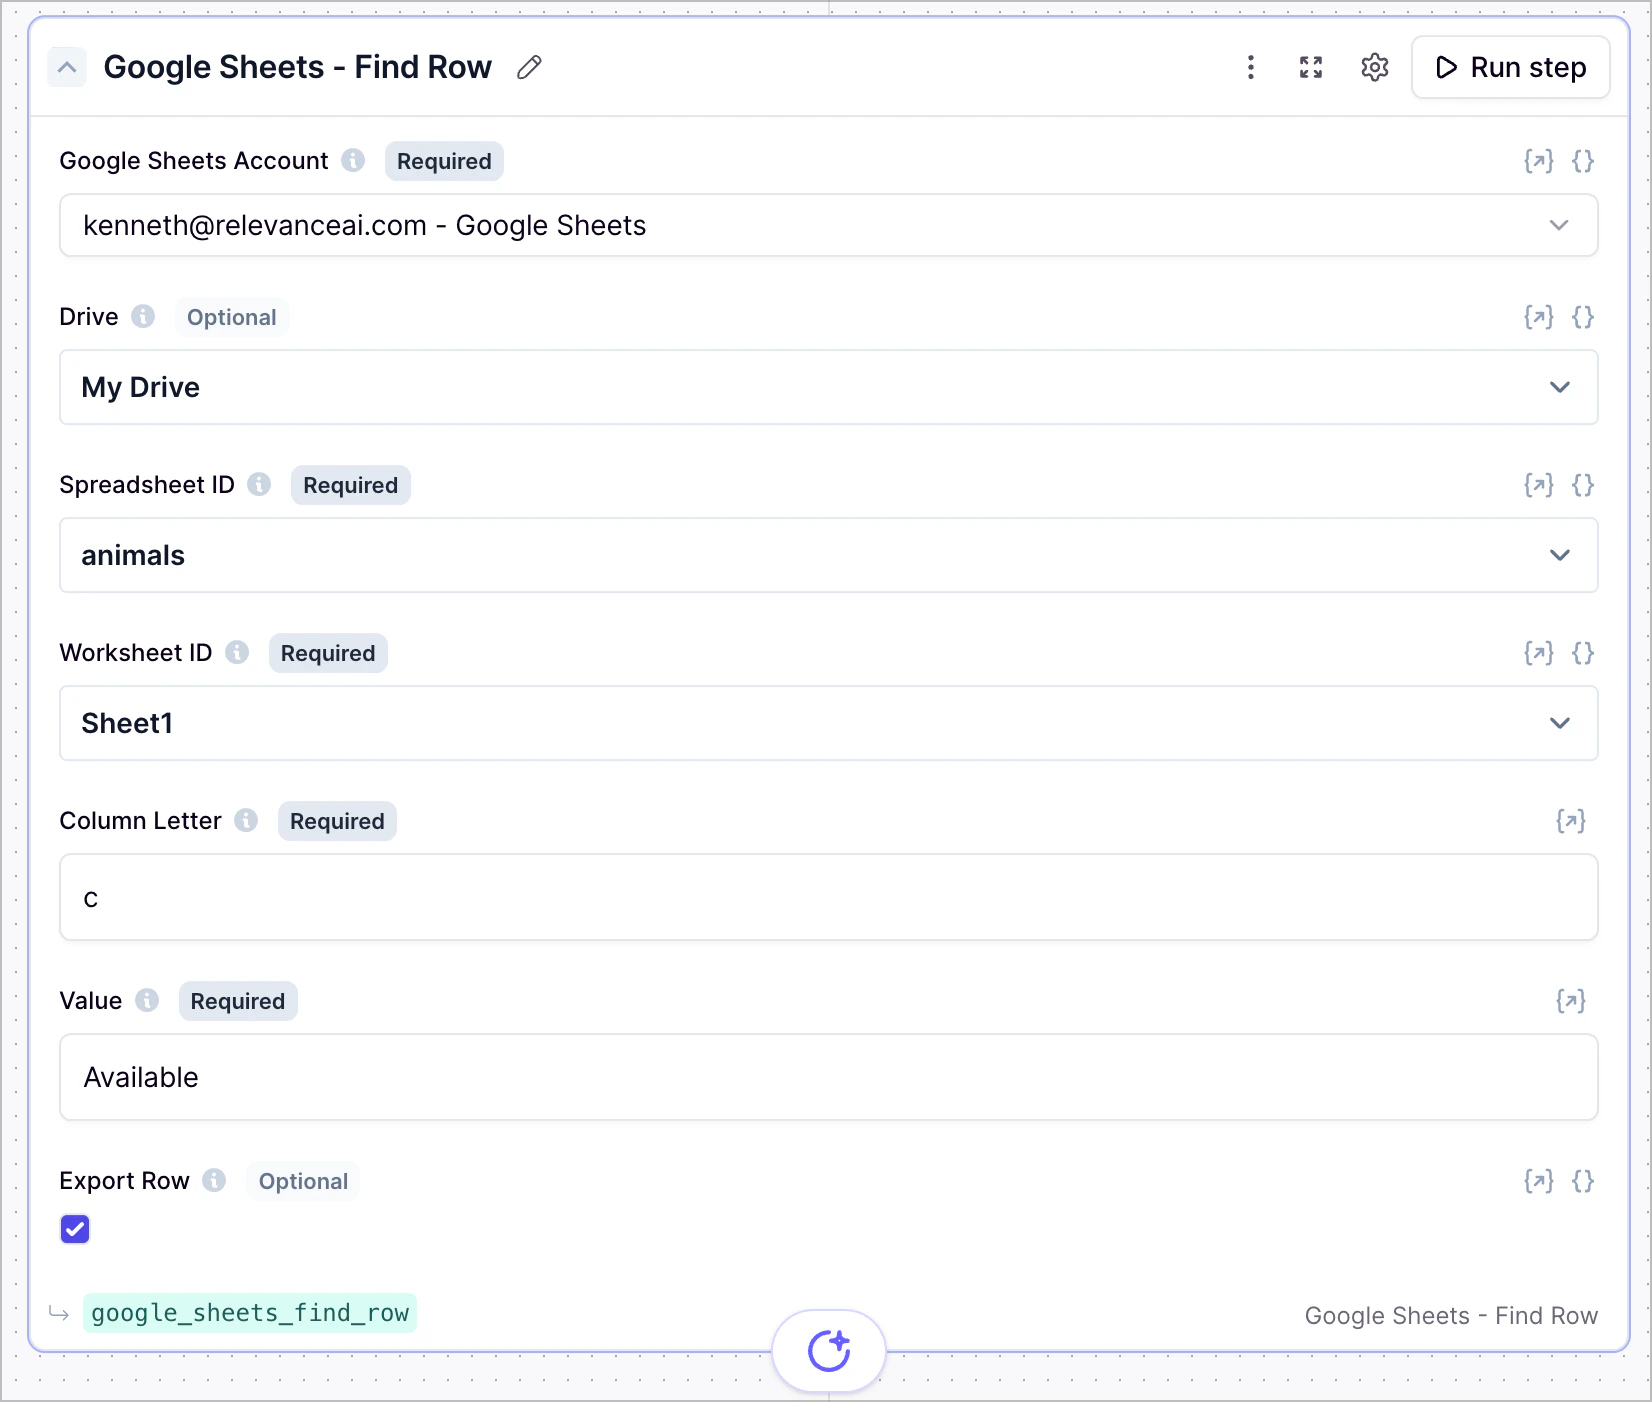Insert a variable into the Value field

[x=1571, y=1000]
